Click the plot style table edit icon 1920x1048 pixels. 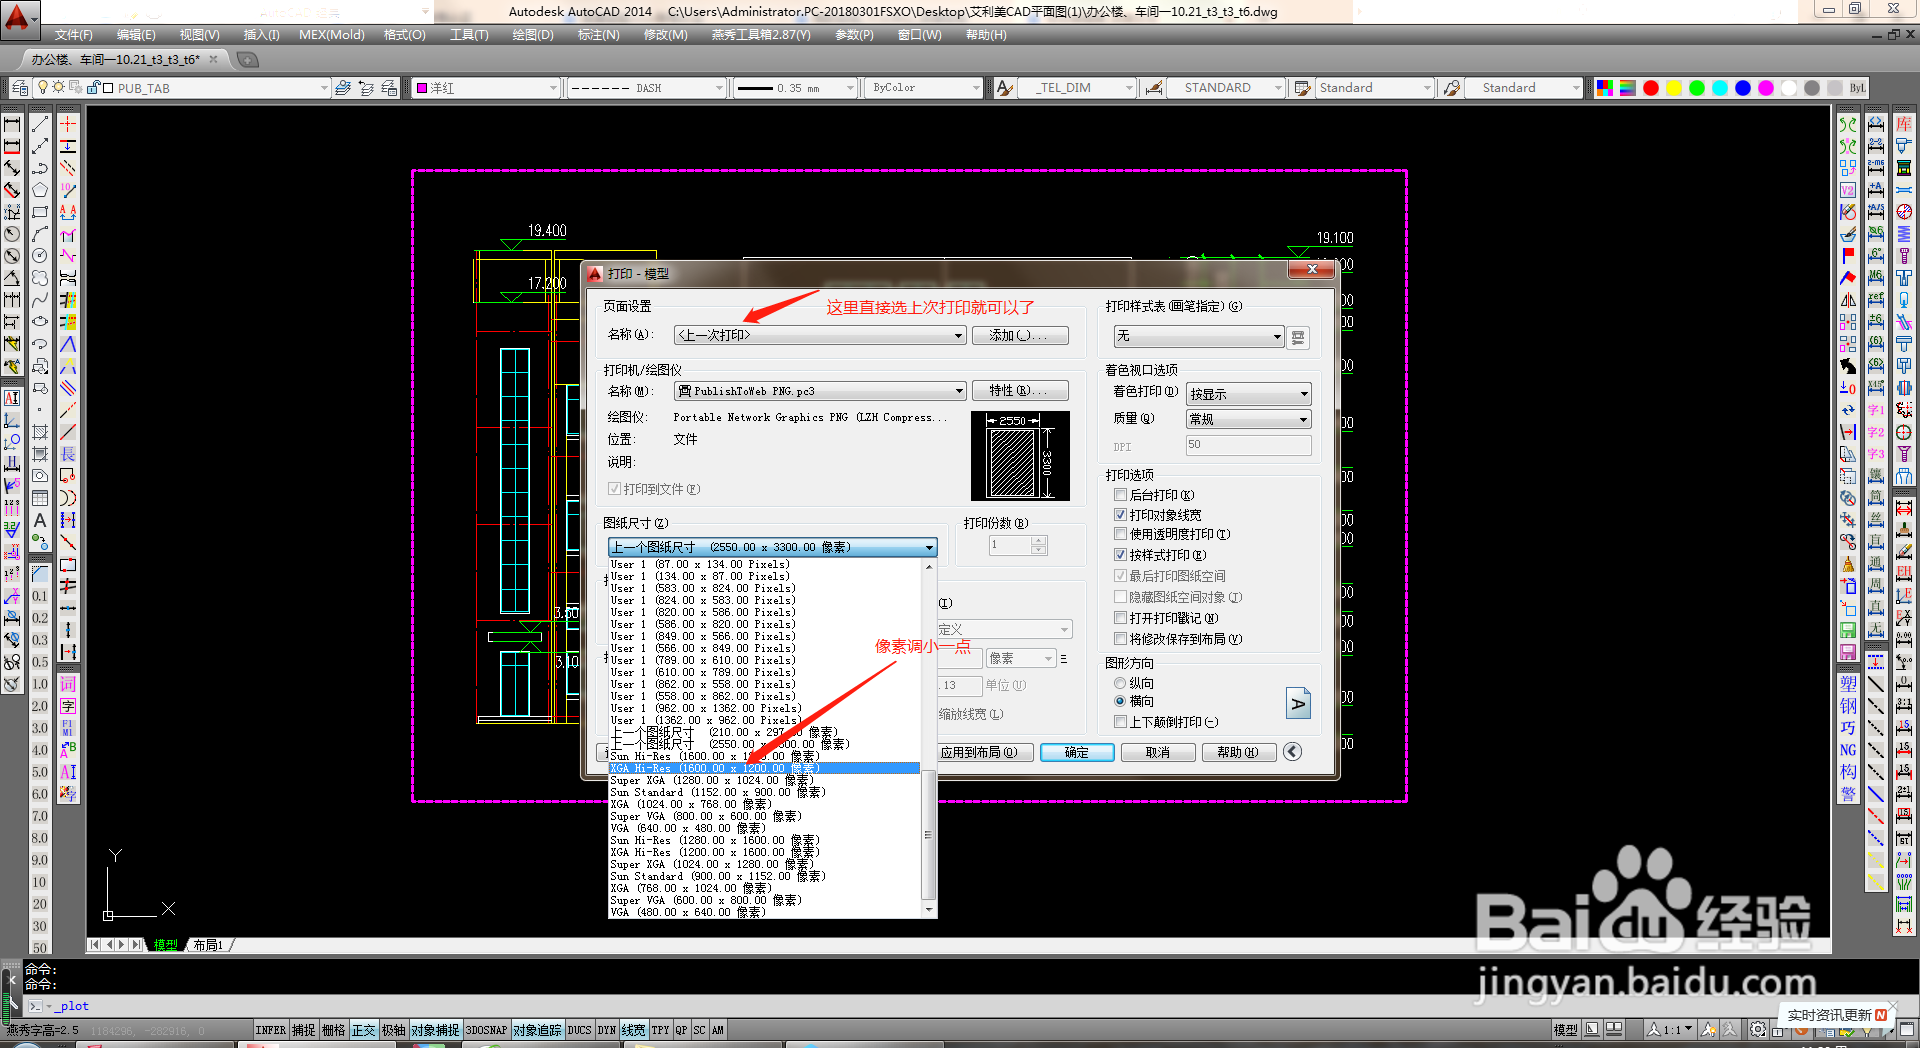coord(1298,337)
